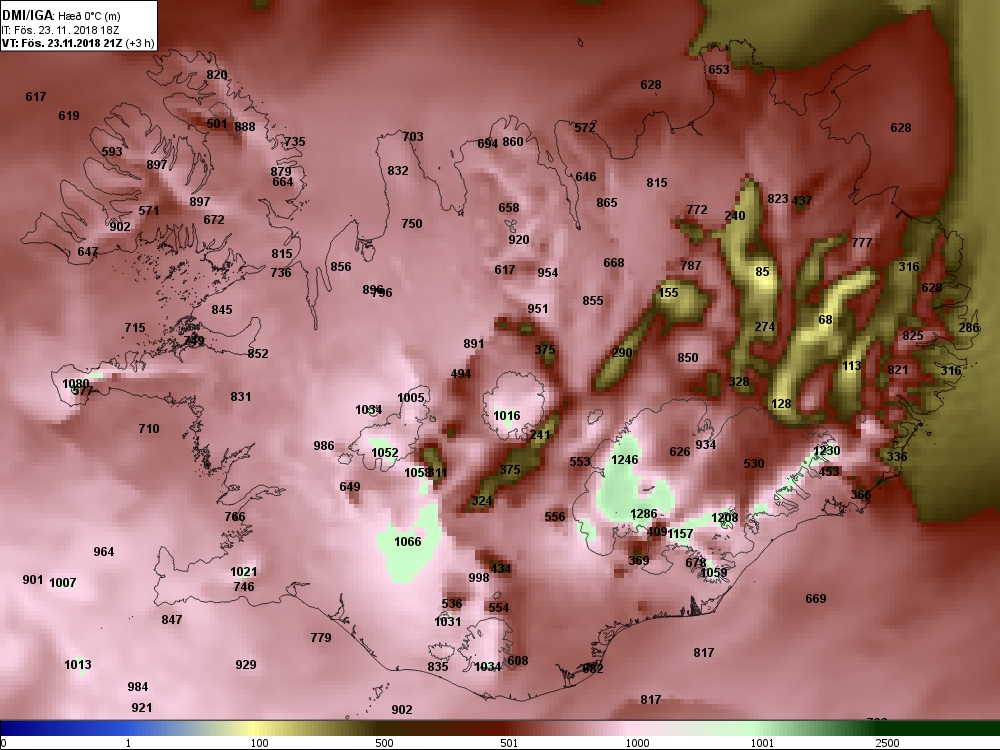Select the 85 value in the yellow valley
Viewport: 1000px width, 750px height.
pyautogui.click(x=762, y=272)
